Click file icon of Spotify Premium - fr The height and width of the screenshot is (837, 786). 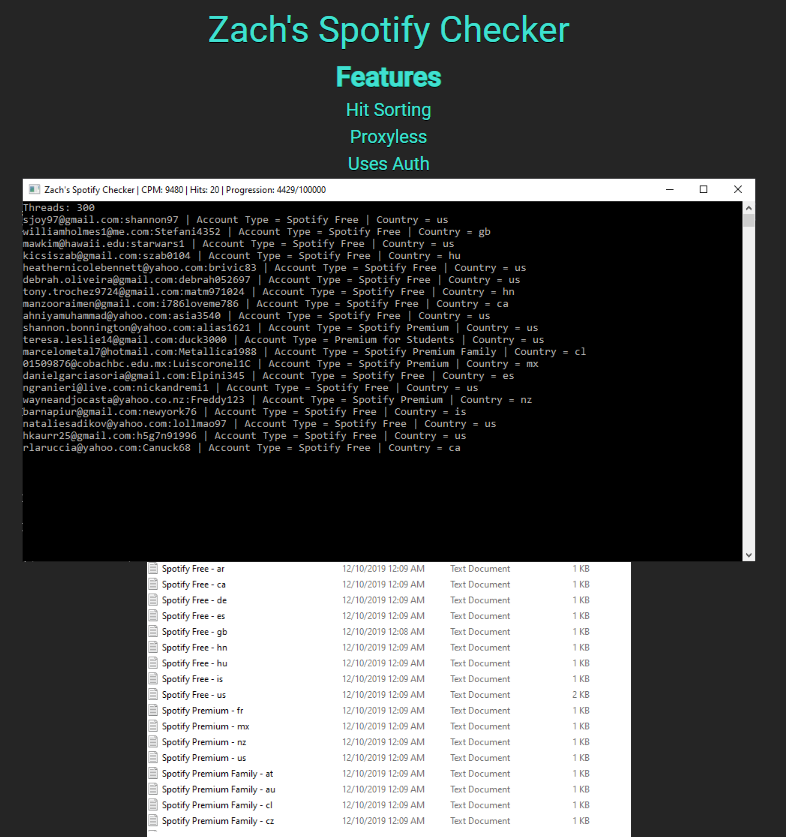click(x=153, y=710)
